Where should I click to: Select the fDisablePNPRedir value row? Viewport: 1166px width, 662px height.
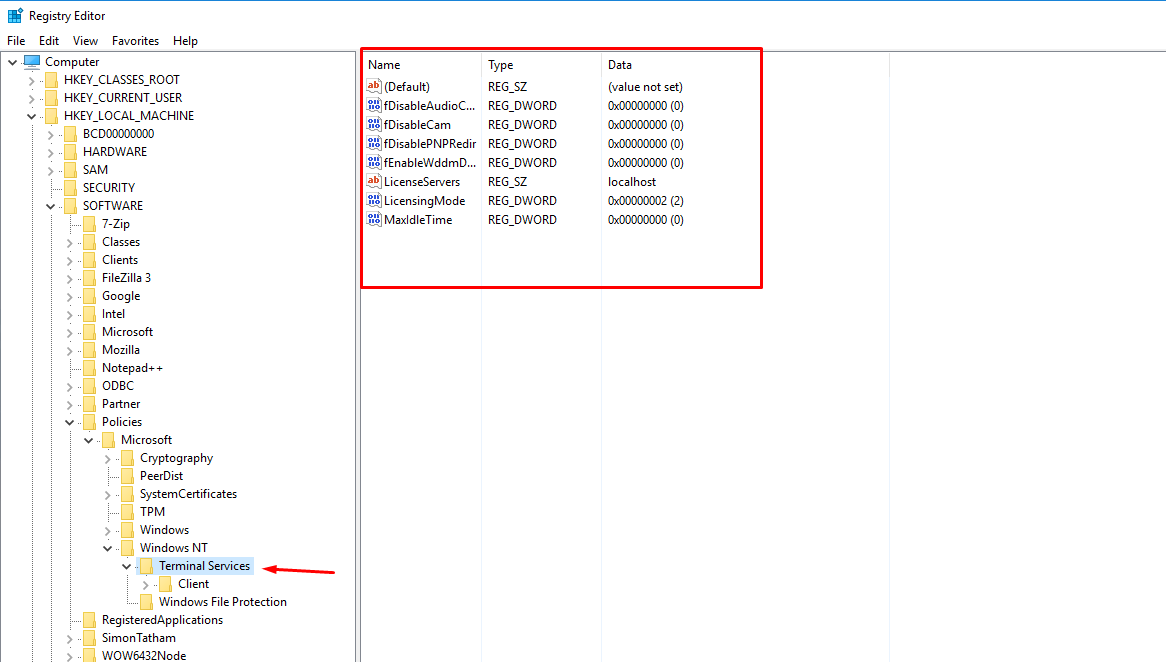click(x=430, y=144)
